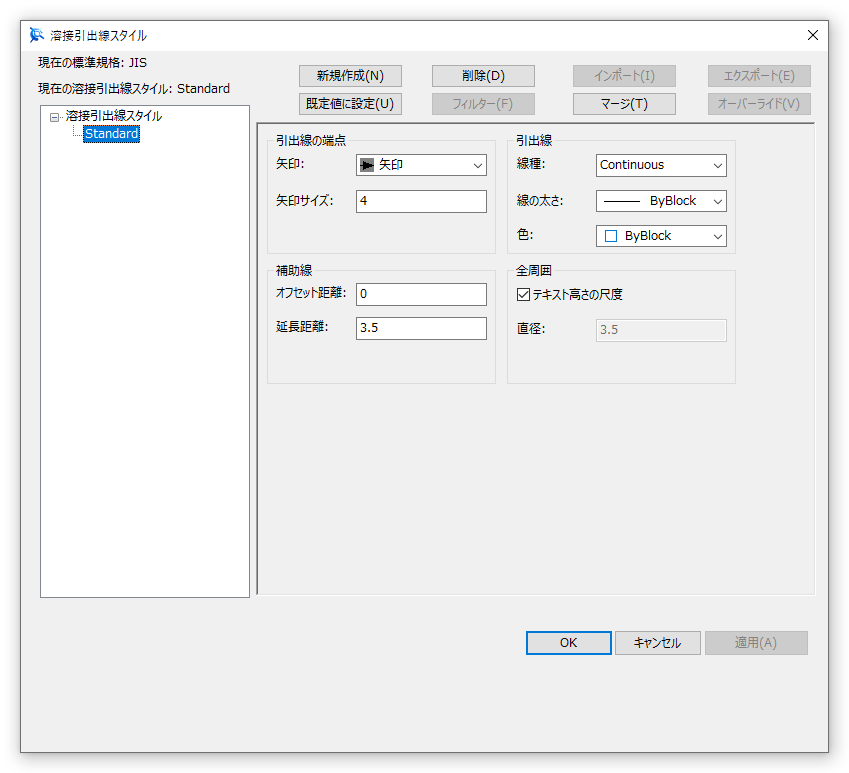Screen dimensions: 849x773
Task: Select the 溶接引出線スタイル root tree item
Action: pos(113,116)
